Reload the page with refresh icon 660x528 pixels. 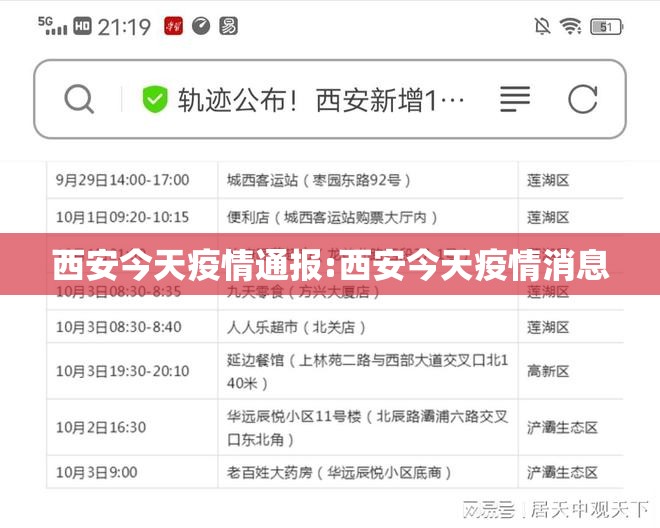click(x=583, y=99)
